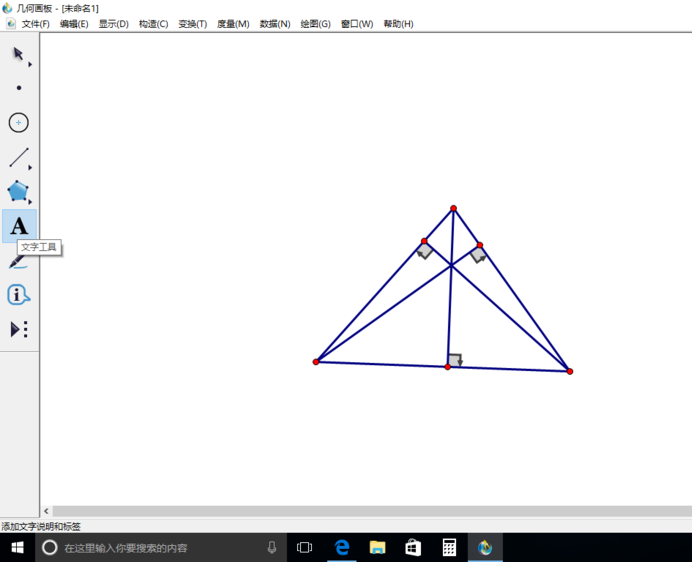Open Task View on the taskbar
692x562 pixels.
305,548
